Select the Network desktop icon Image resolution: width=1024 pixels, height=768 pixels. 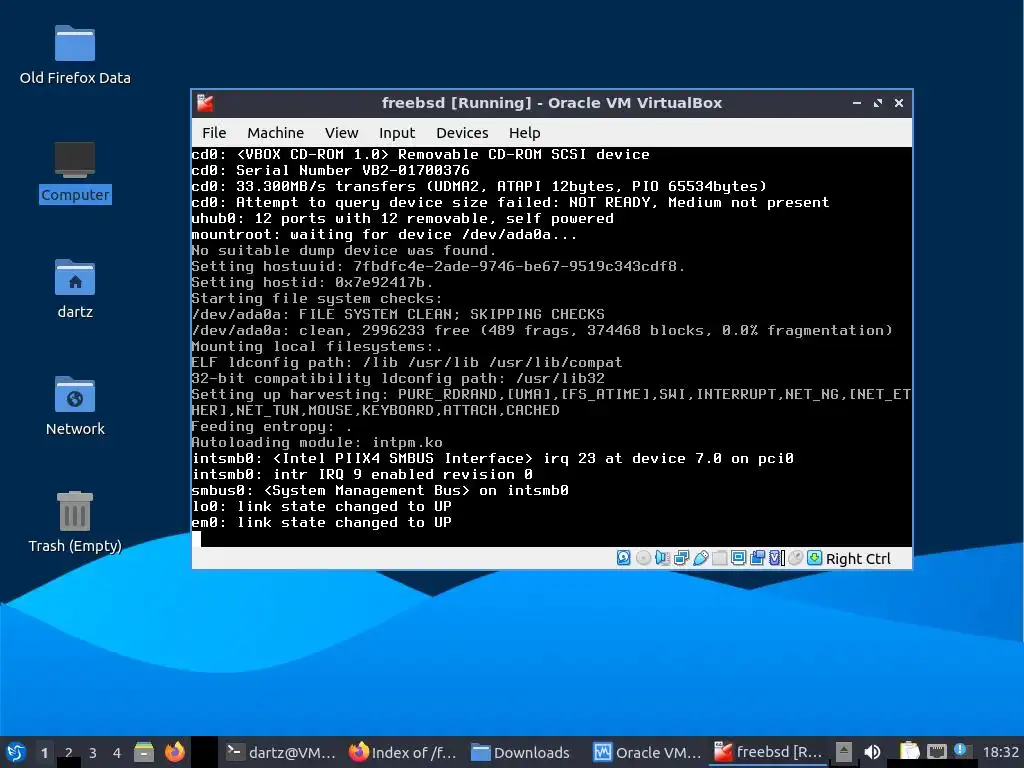pos(75,406)
